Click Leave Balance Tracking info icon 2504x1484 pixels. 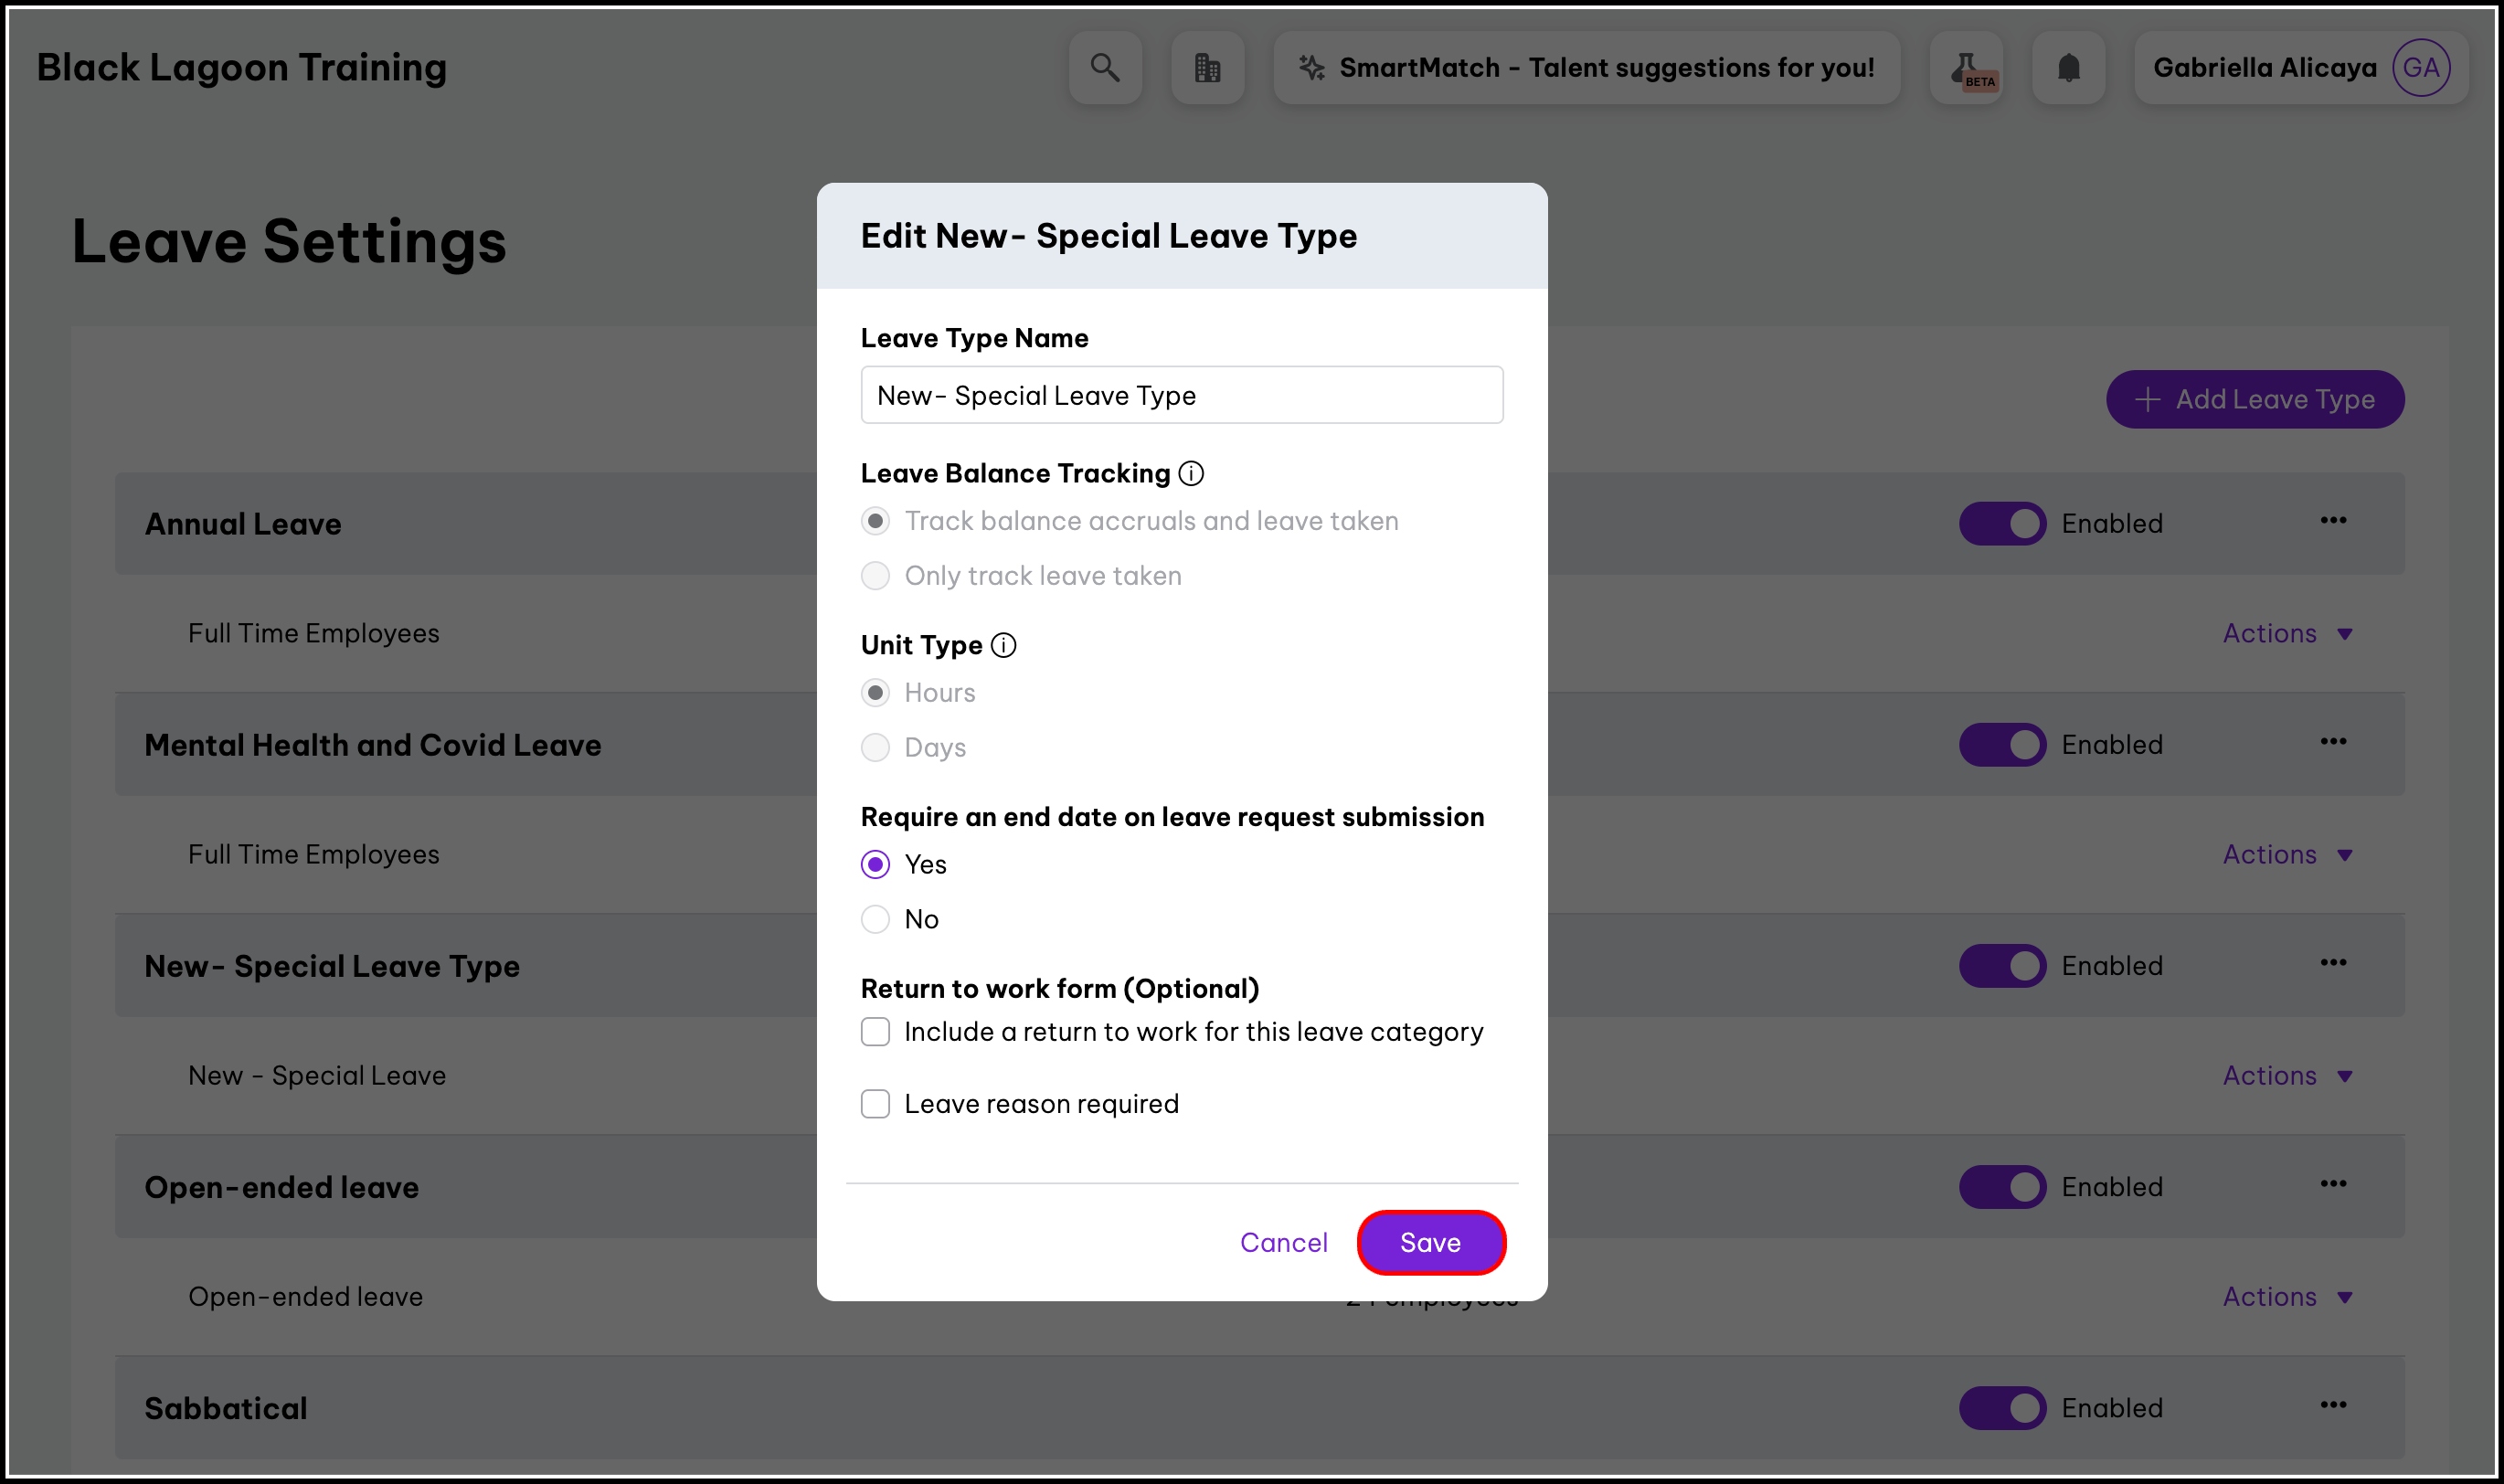click(1190, 473)
